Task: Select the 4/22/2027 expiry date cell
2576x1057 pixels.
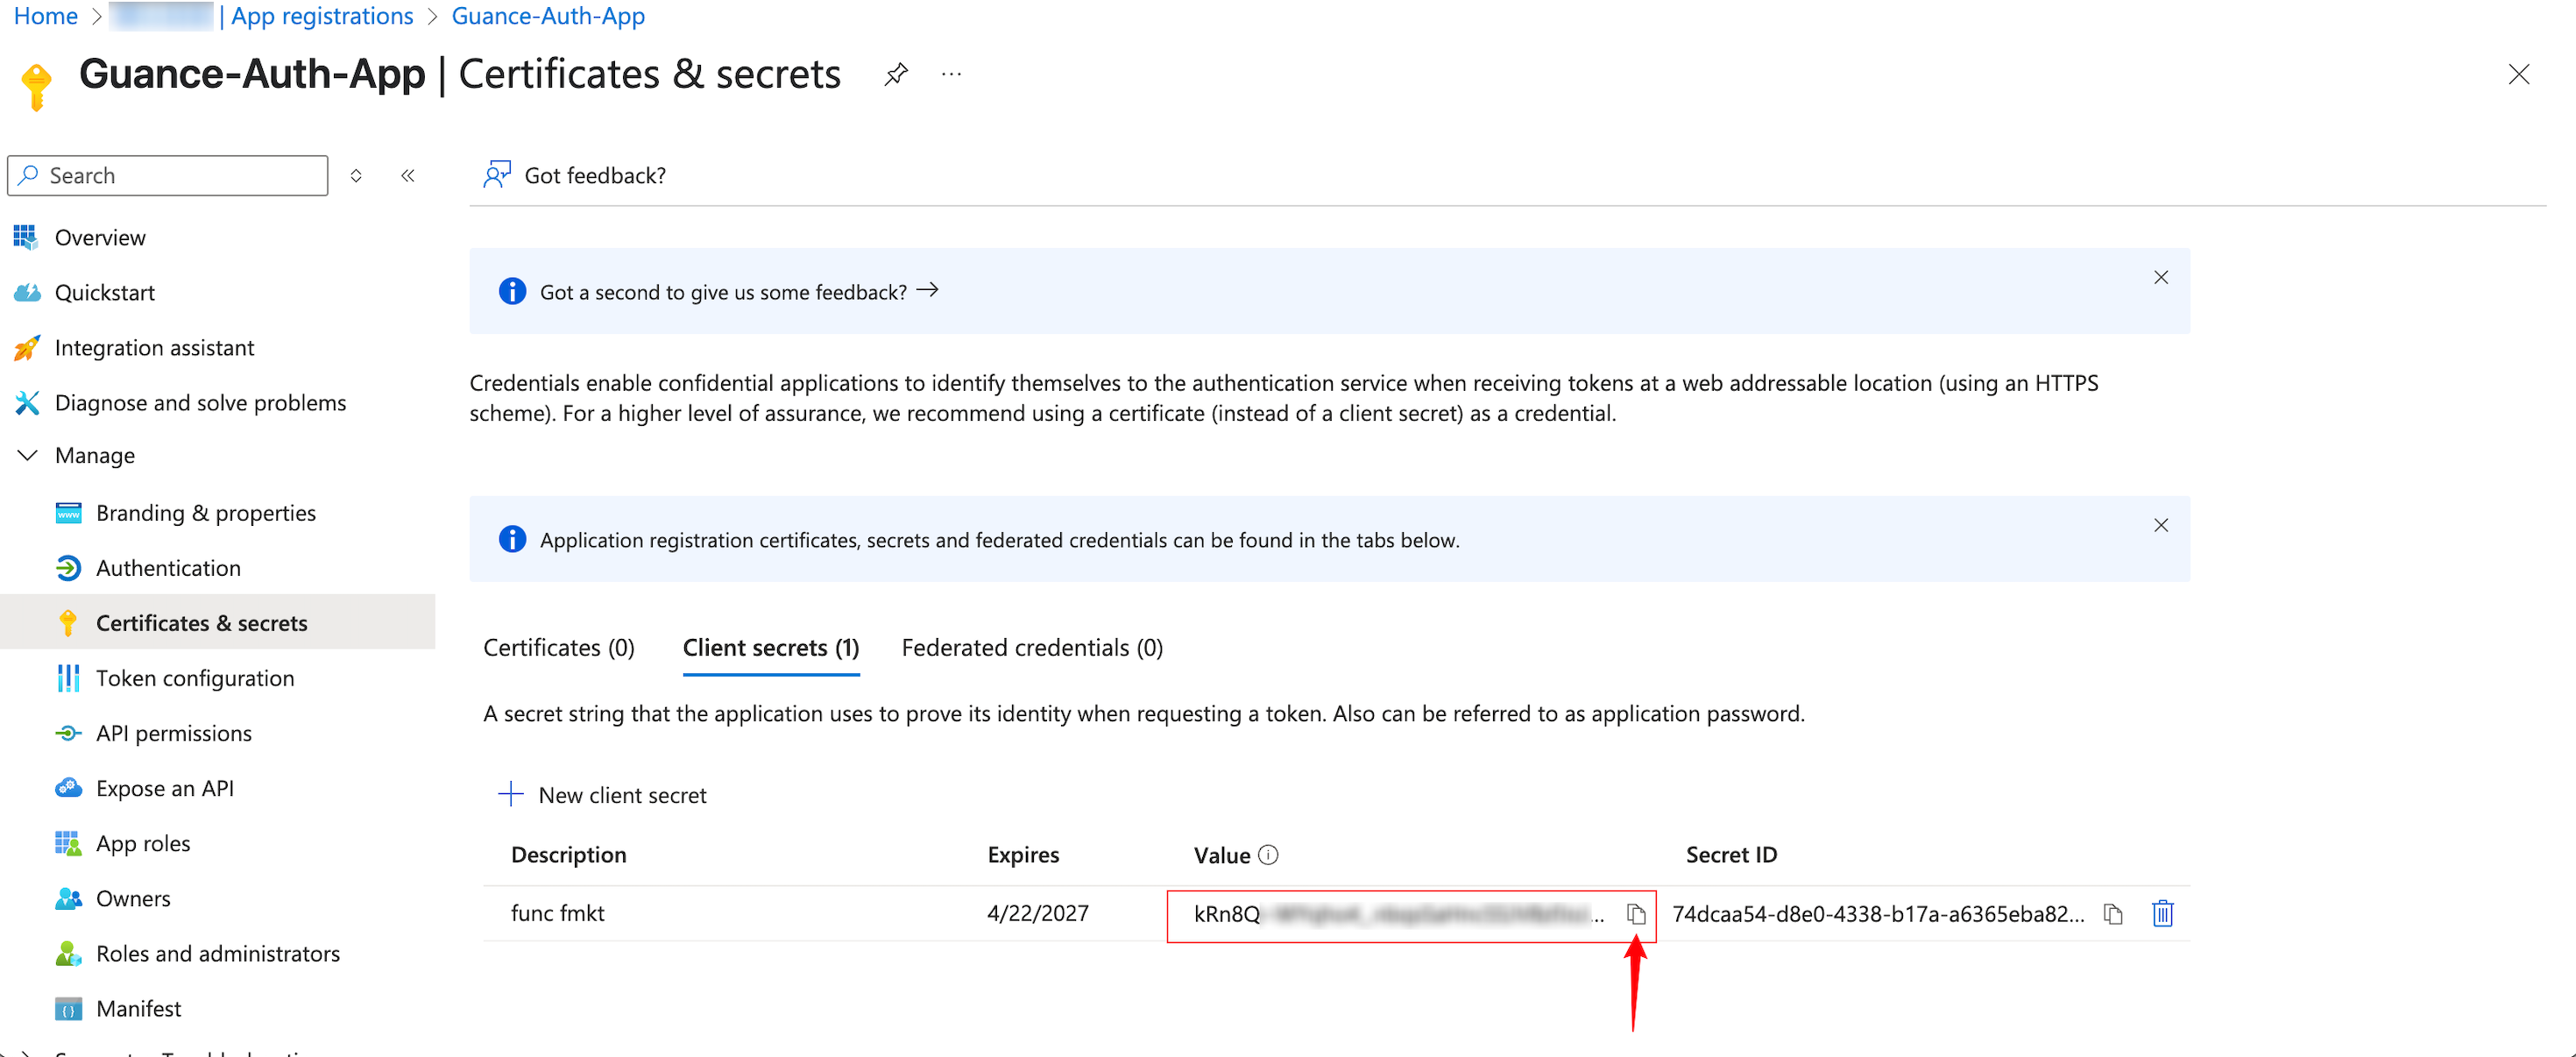Action: [x=1038, y=914]
